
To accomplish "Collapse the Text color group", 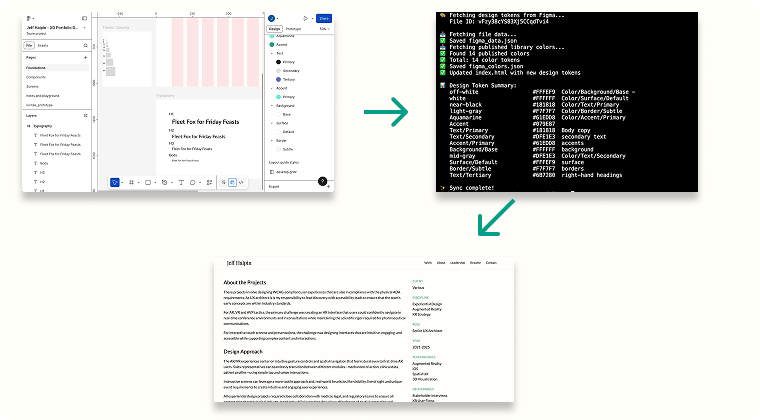I will point(272,53).
